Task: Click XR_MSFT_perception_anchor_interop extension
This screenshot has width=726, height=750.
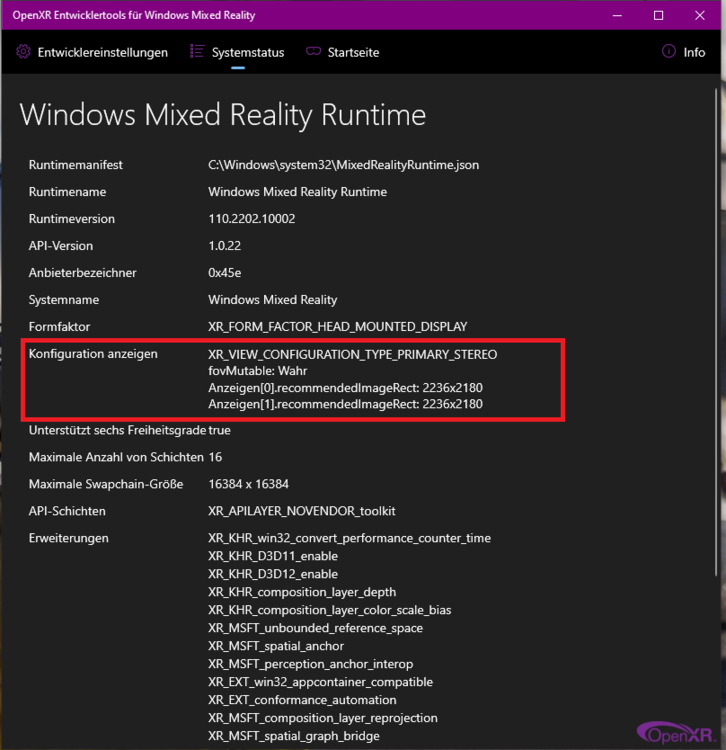Action: (310, 664)
